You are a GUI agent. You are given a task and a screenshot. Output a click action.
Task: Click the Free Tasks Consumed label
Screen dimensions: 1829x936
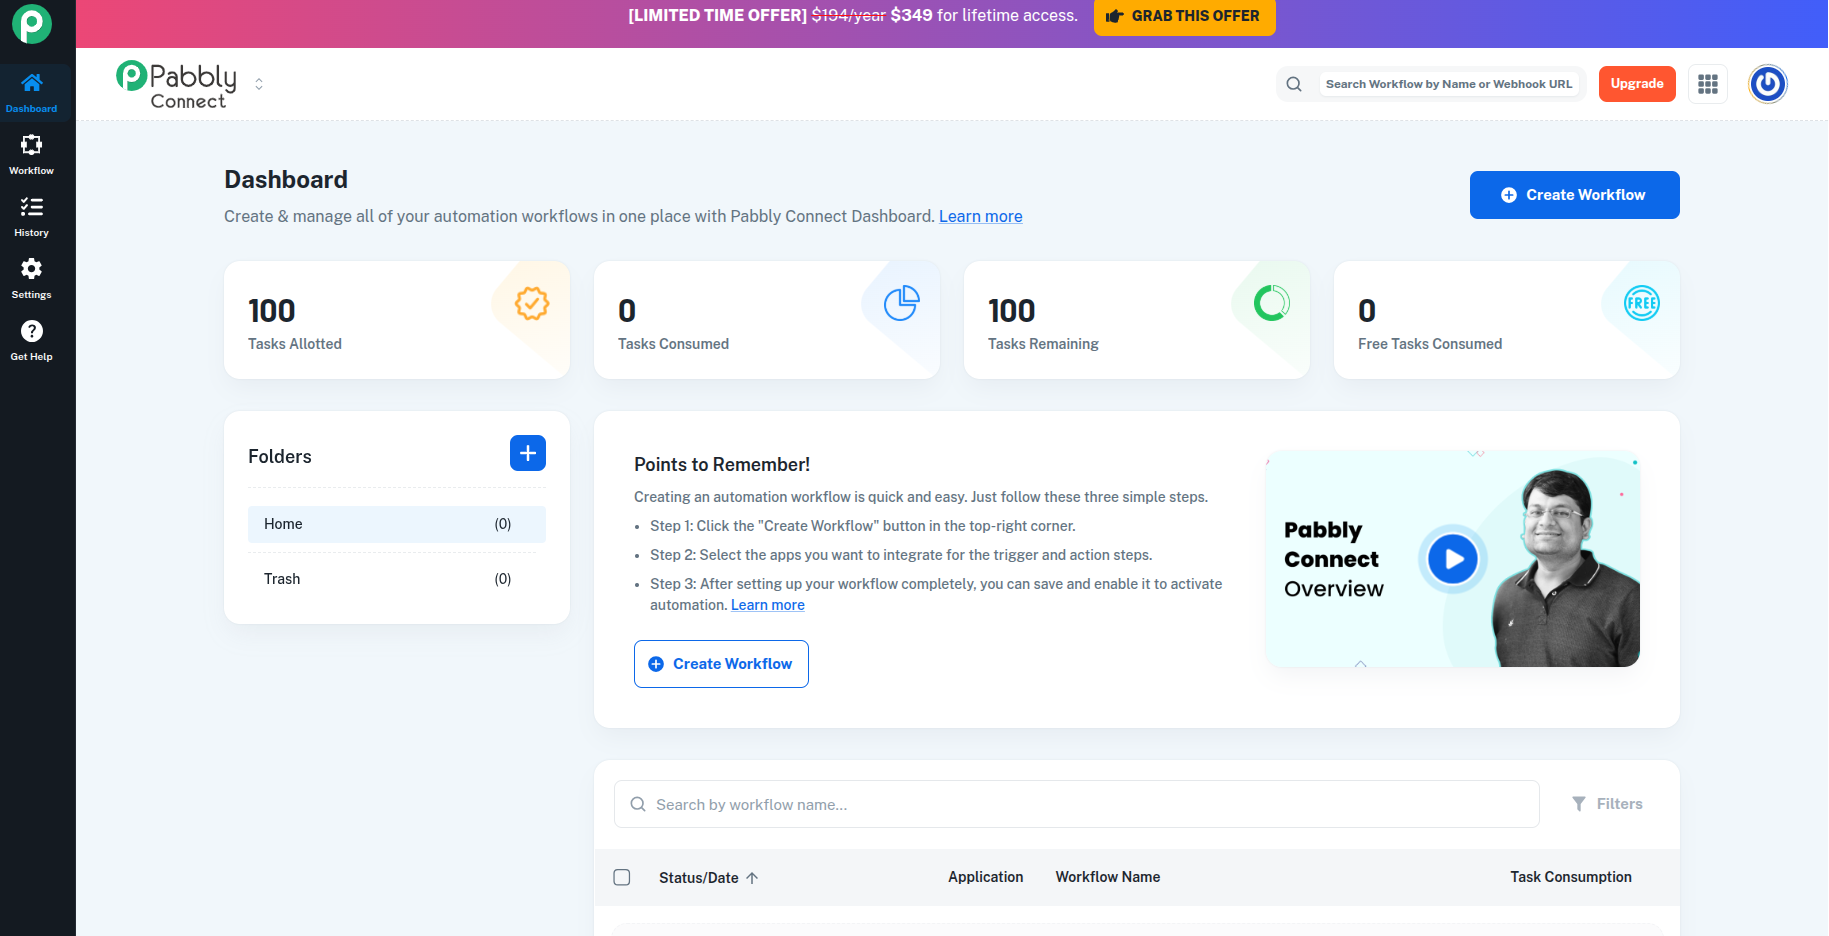click(1430, 344)
